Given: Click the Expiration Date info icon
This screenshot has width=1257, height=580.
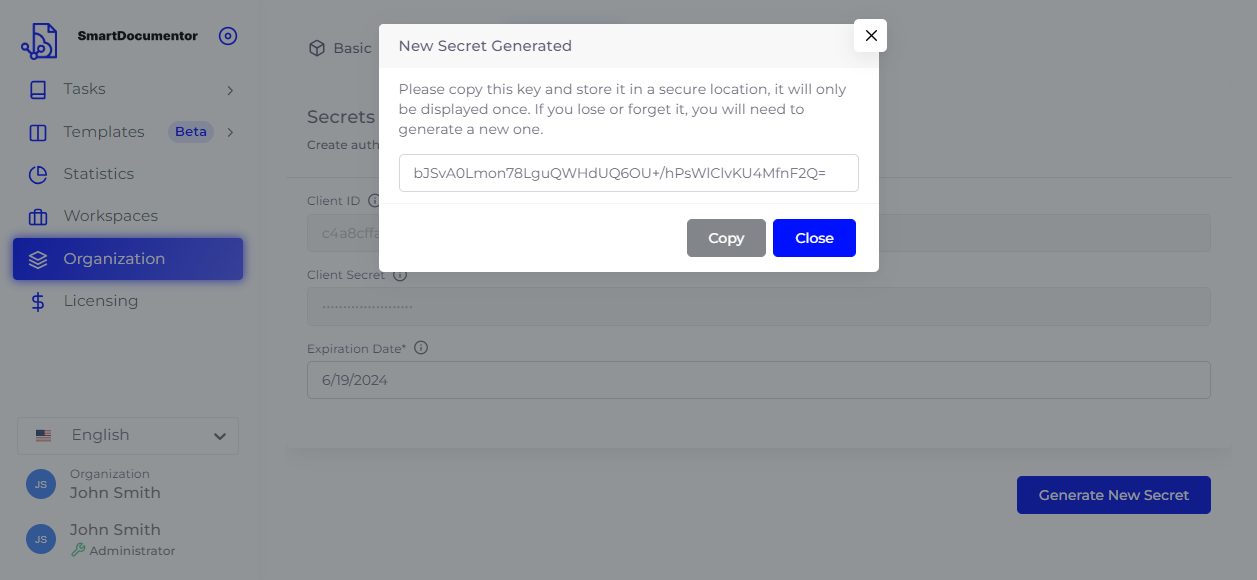Looking at the screenshot, I should point(421,348).
